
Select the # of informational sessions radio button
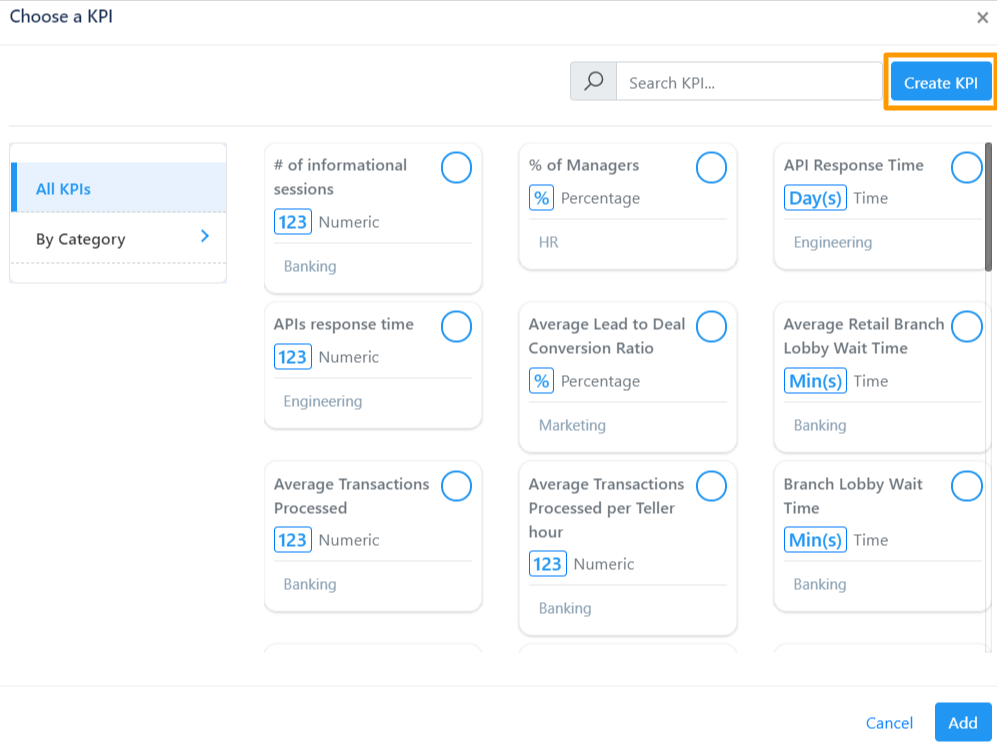click(456, 167)
